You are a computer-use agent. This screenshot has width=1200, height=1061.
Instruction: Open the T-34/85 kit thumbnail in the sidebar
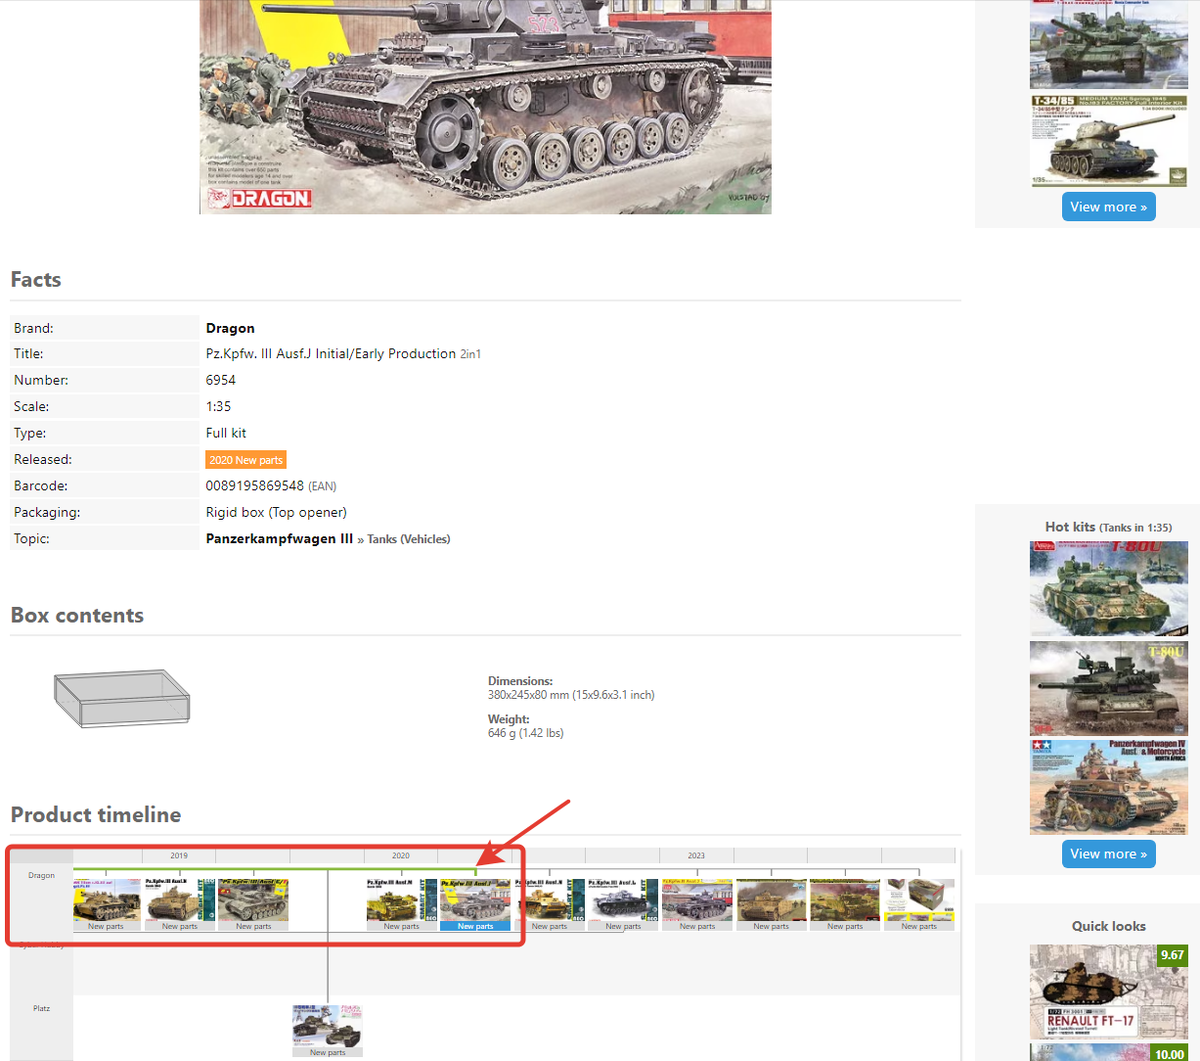(x=1109, y=141)
